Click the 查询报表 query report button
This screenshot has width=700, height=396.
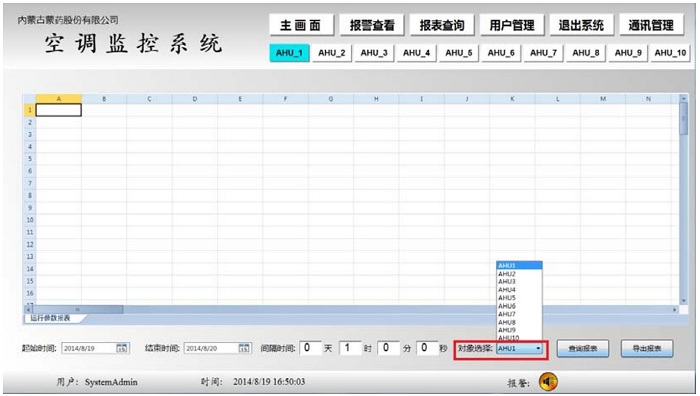pyautogui.click(x=583, y=349)
